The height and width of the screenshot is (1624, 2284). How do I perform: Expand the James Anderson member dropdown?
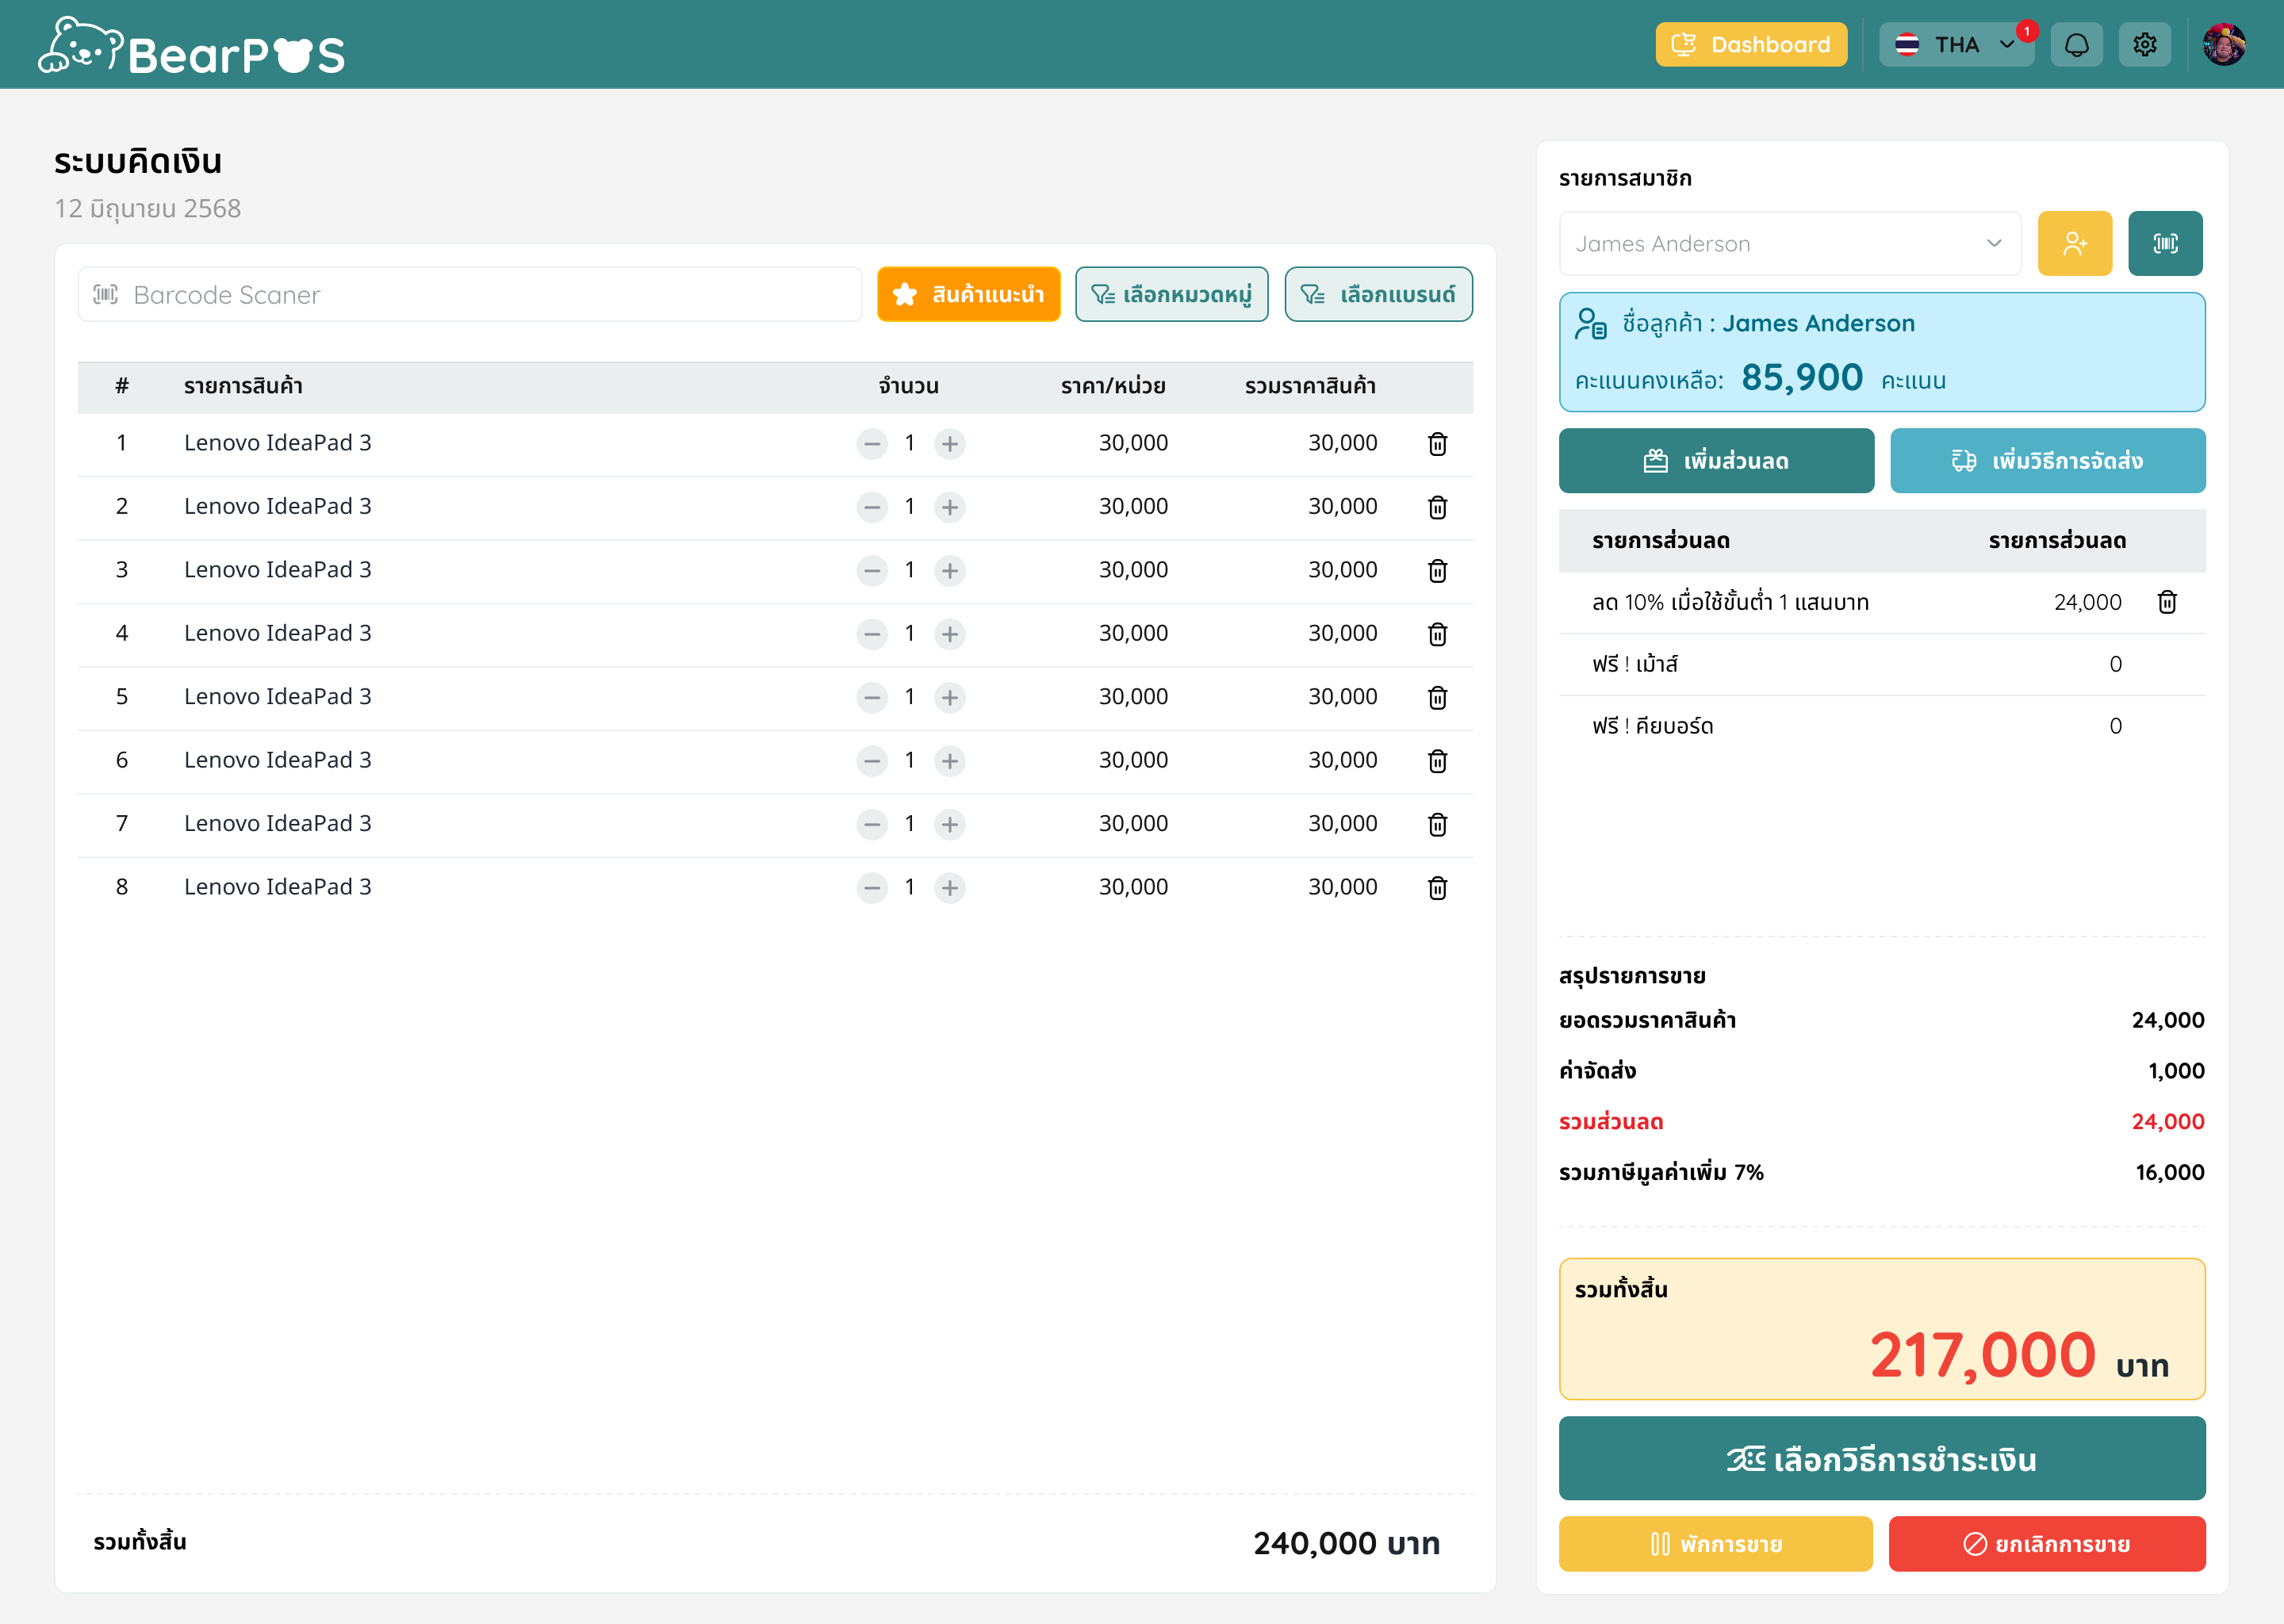tap(1790, 243)
